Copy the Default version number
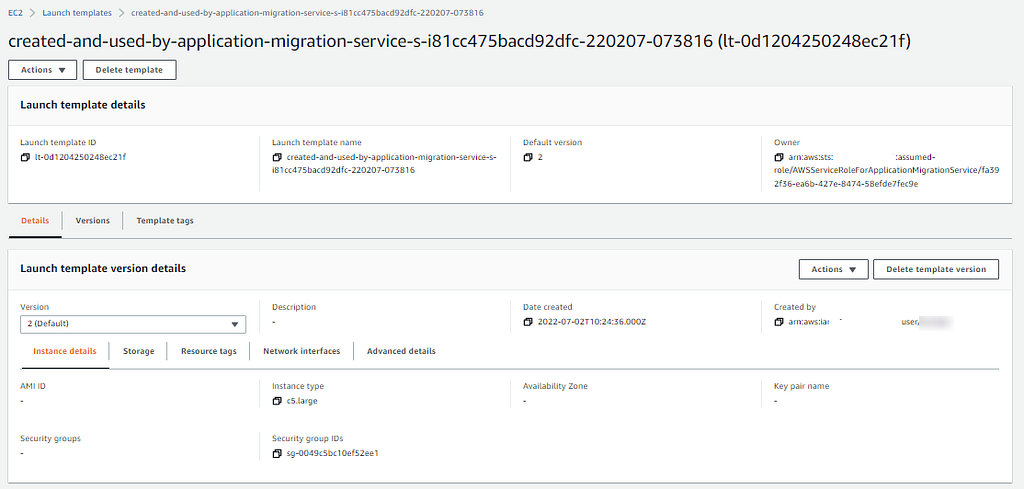 click(x=528, y=157)
